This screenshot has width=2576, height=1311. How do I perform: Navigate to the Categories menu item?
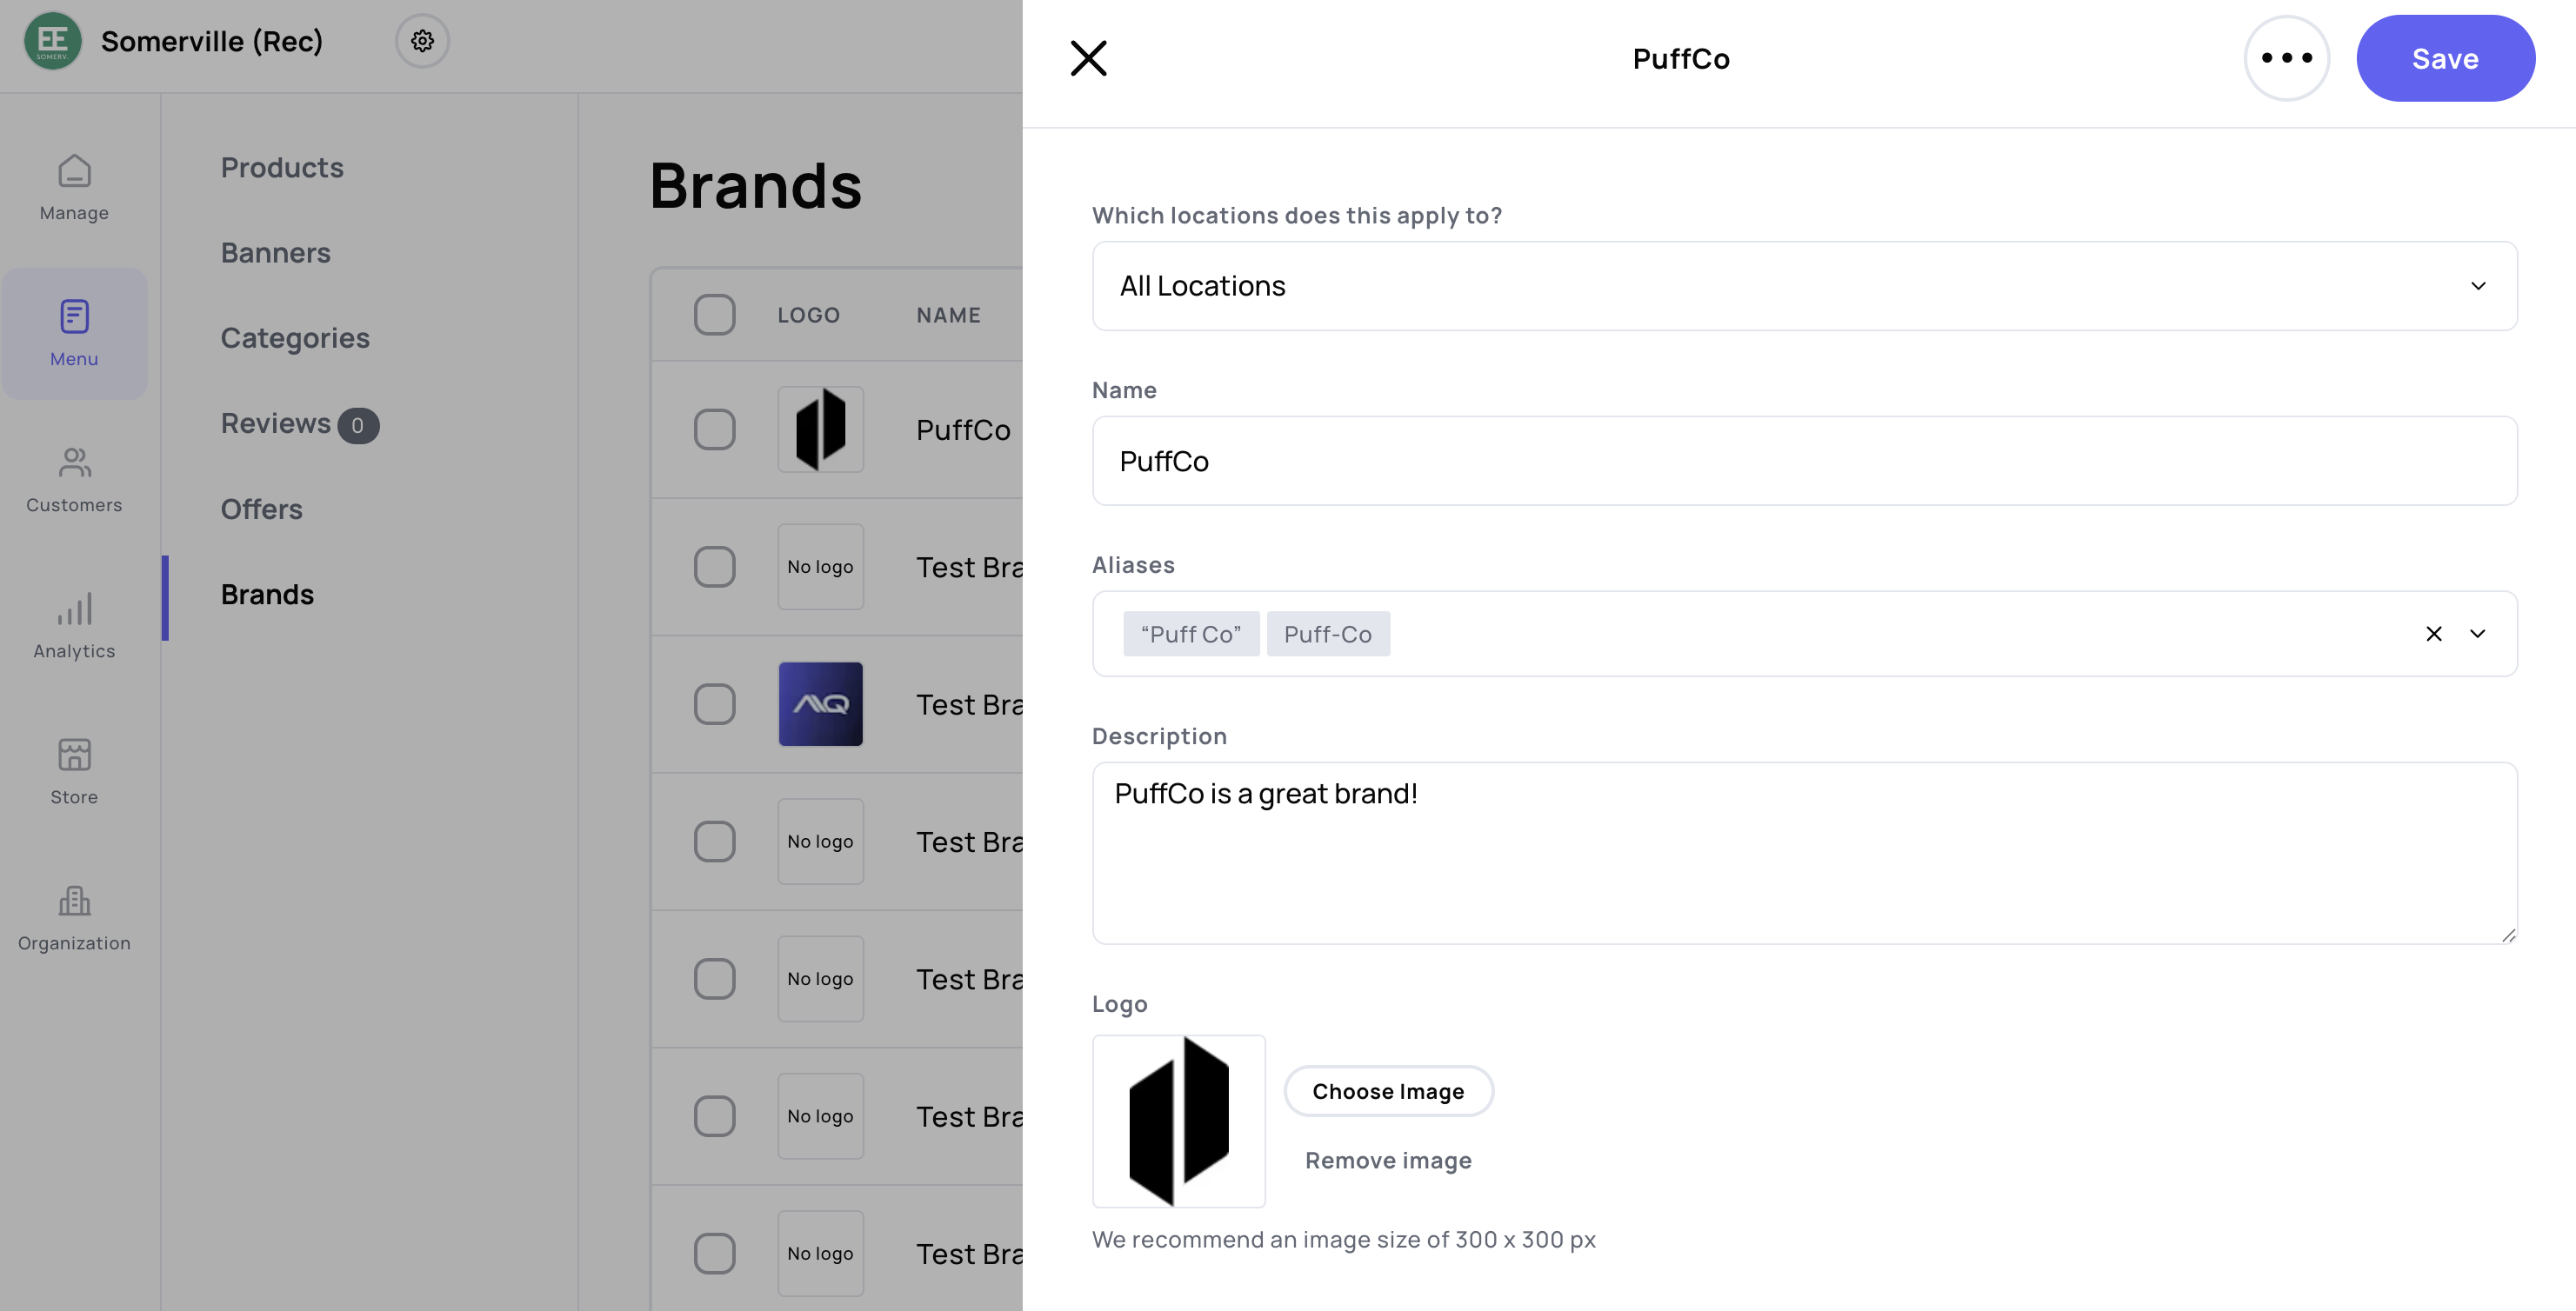[295, 338]
